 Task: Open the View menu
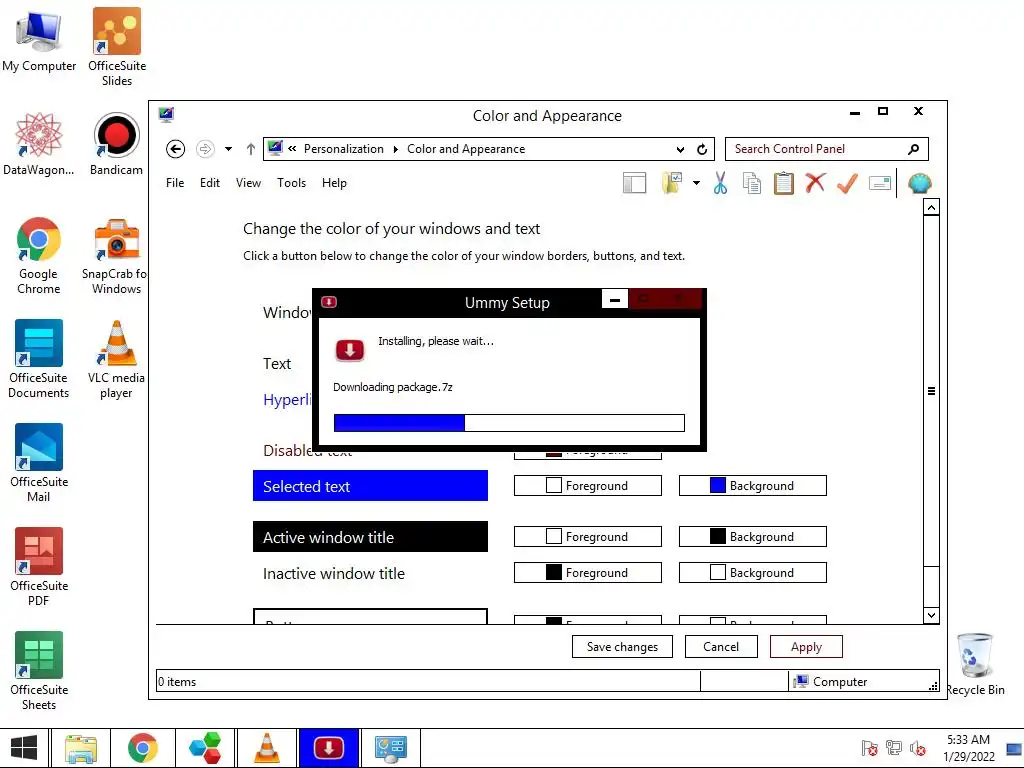tap(248, 183)
